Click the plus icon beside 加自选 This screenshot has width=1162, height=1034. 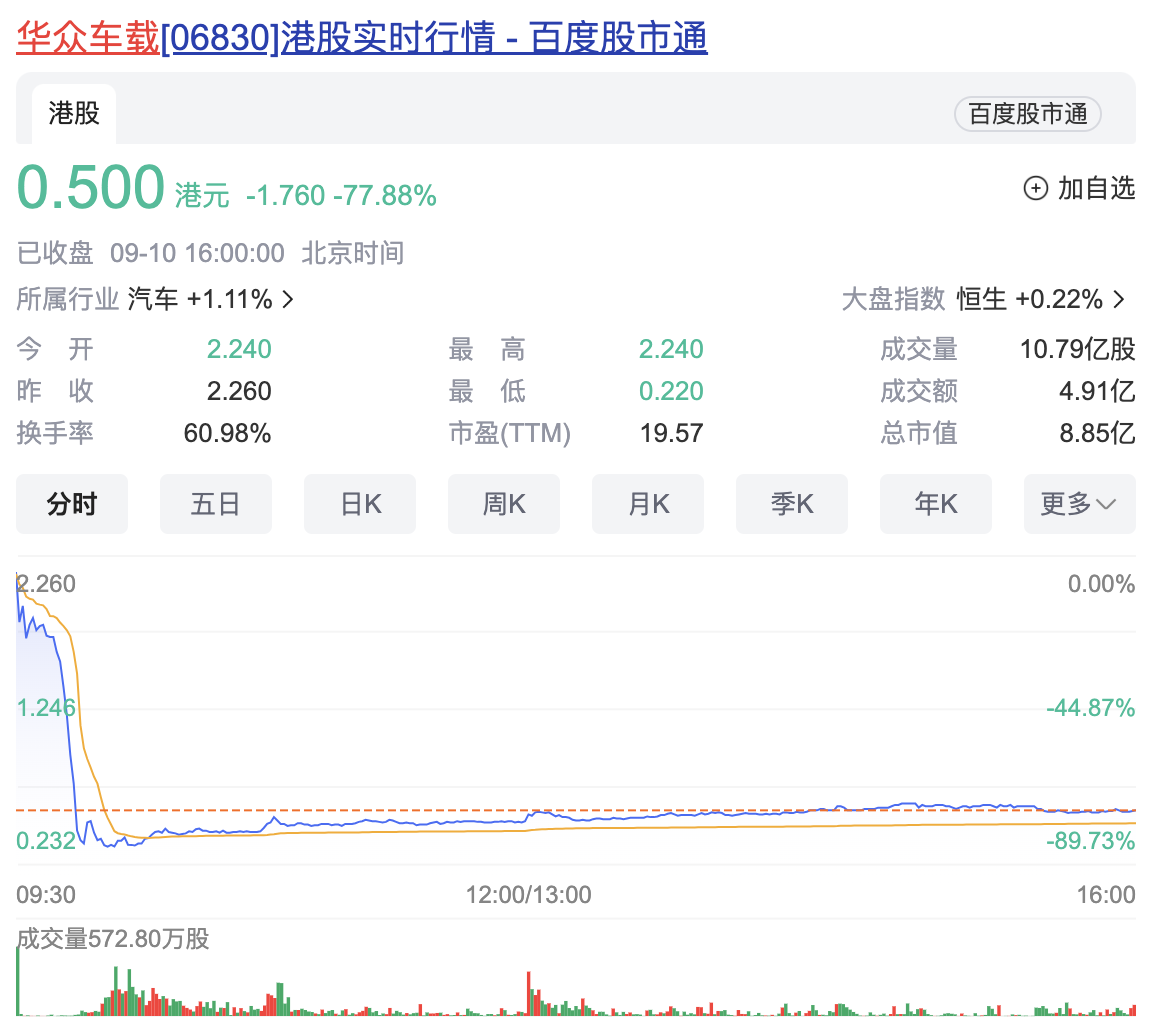(x=1035, y=188)
